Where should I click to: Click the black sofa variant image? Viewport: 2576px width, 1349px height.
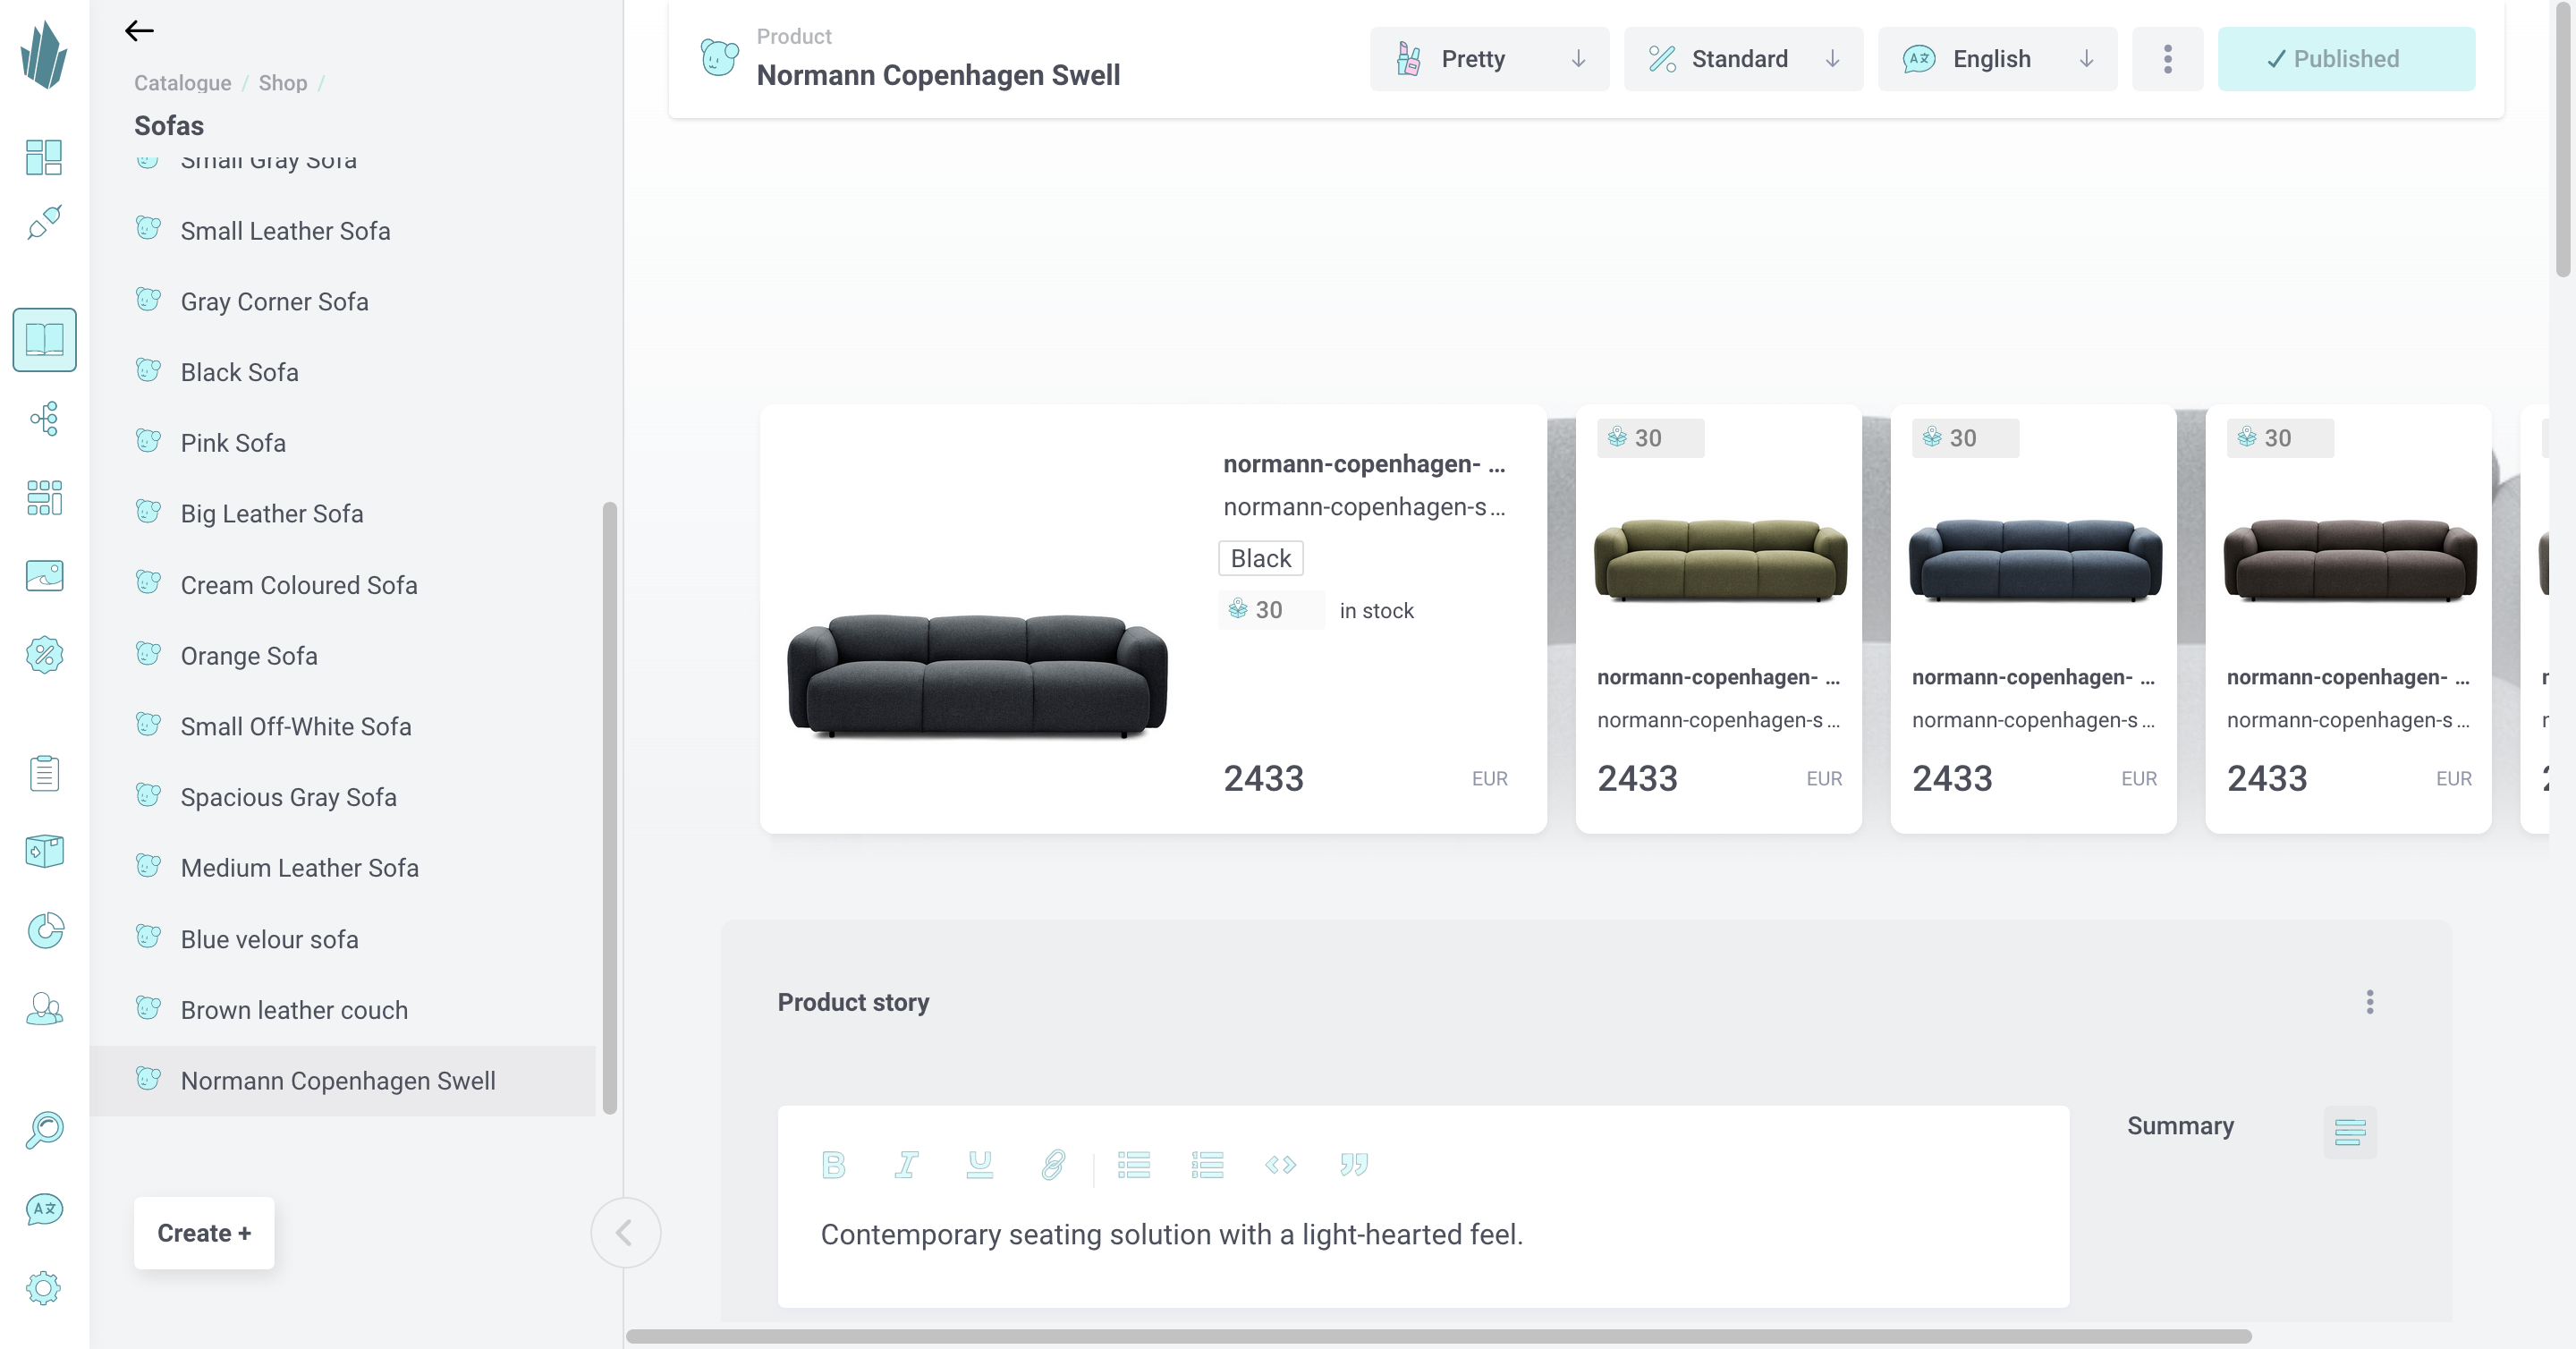pos(977,676)
